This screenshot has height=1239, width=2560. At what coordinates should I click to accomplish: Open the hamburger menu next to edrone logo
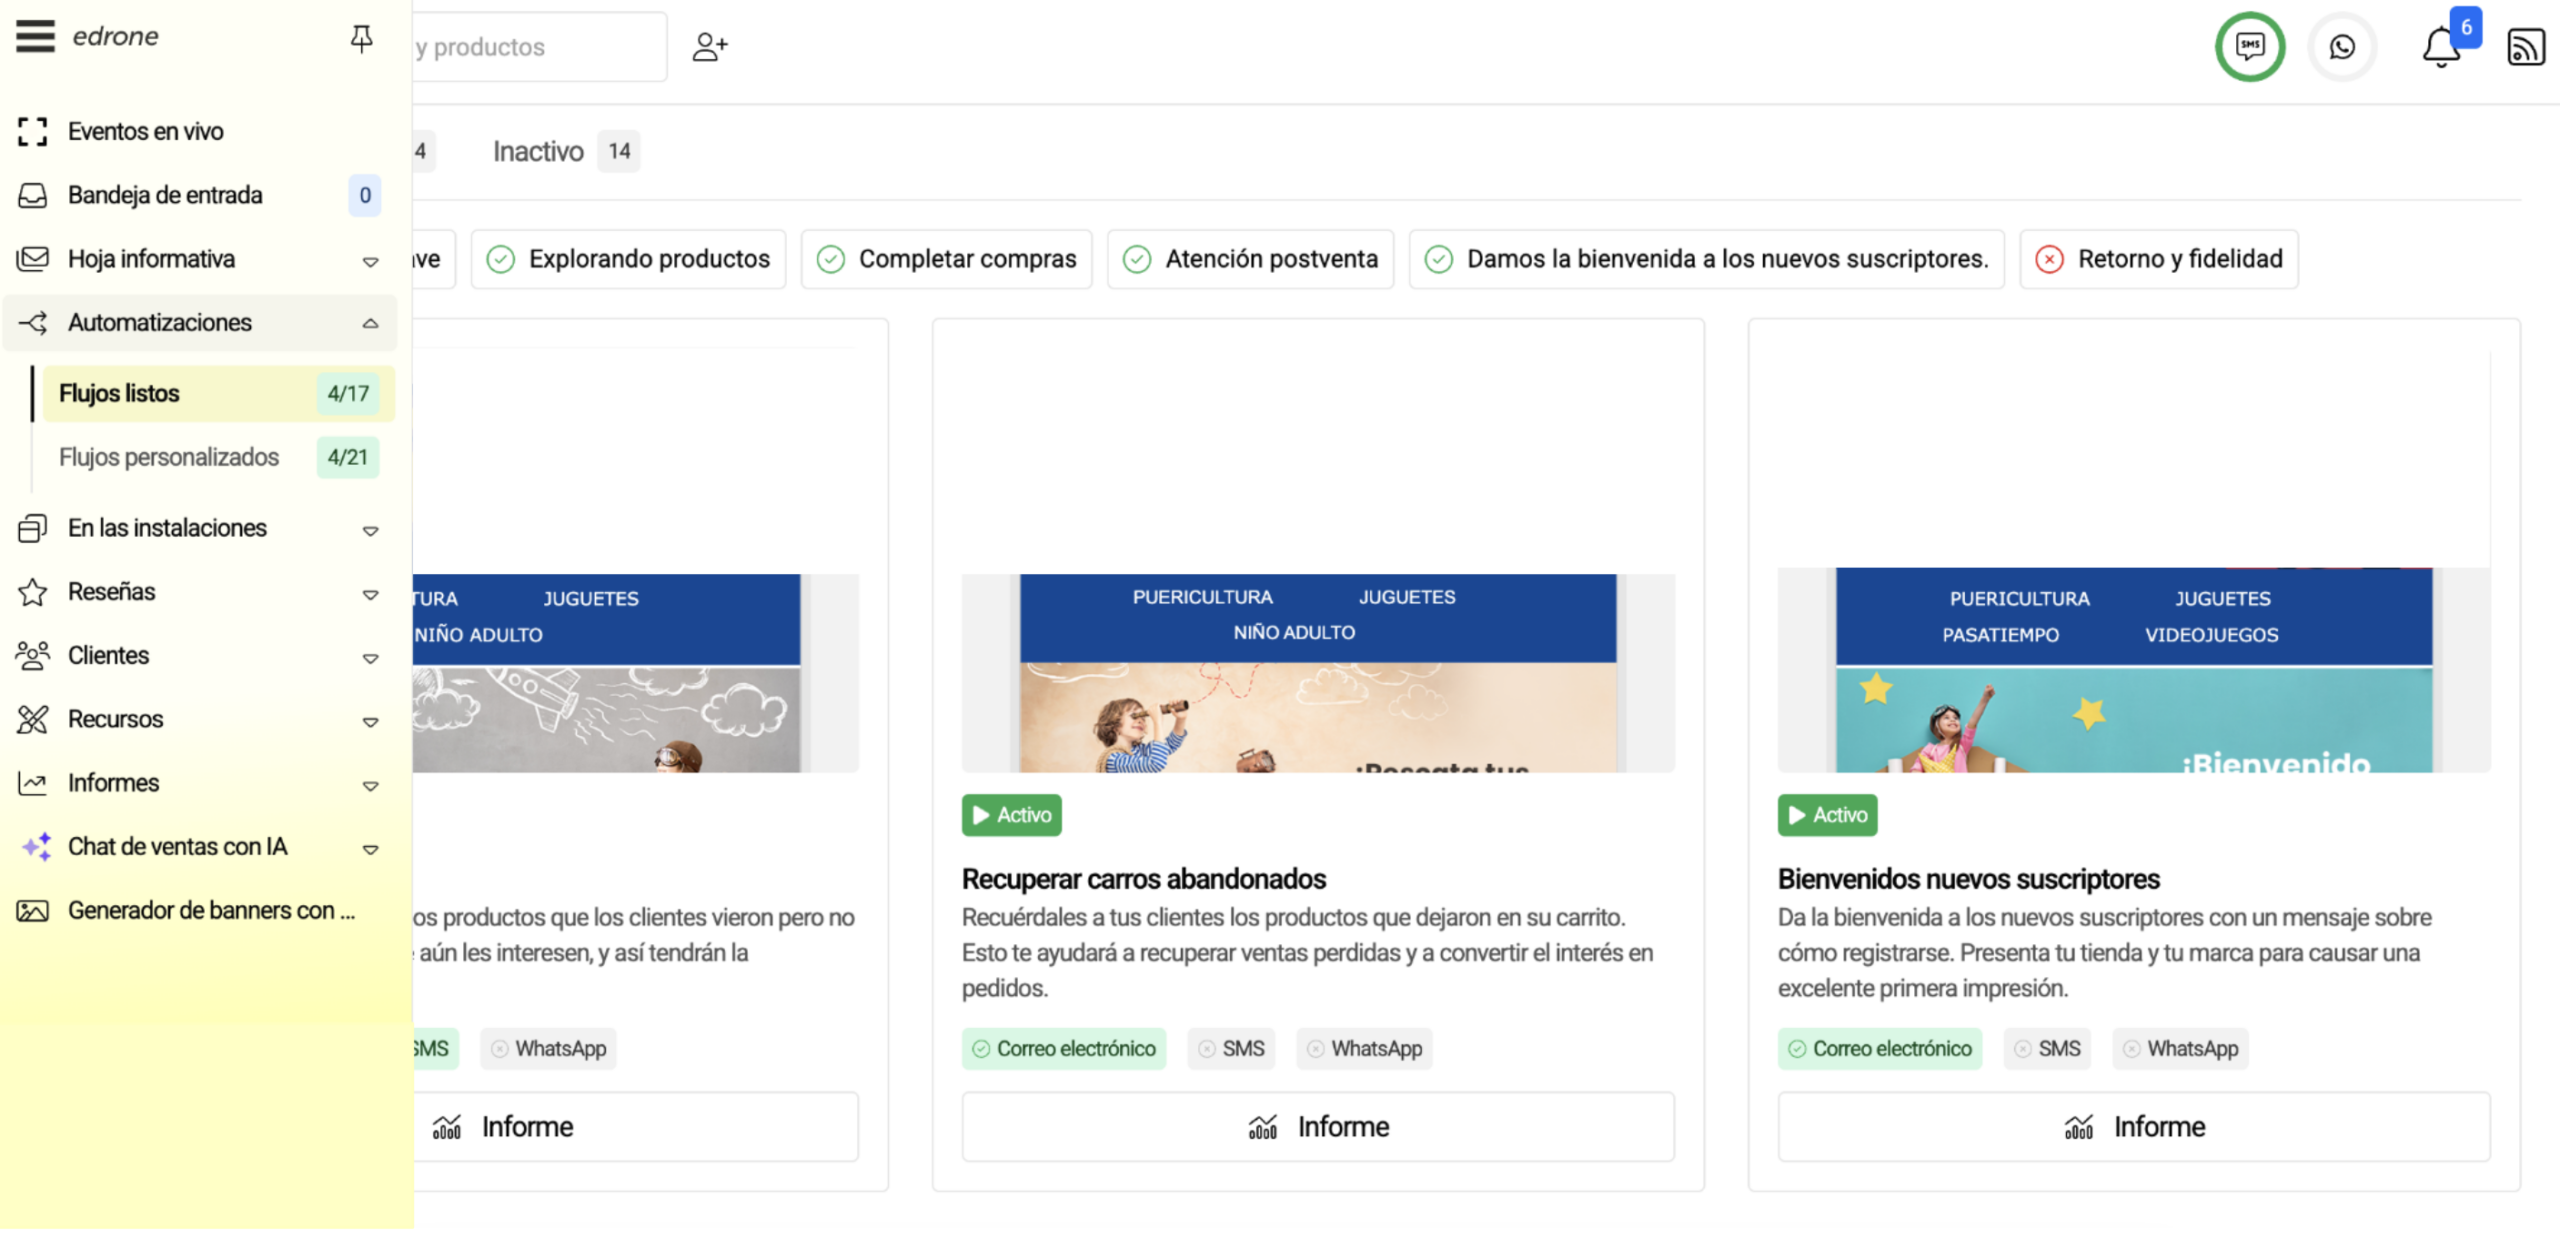35,36
